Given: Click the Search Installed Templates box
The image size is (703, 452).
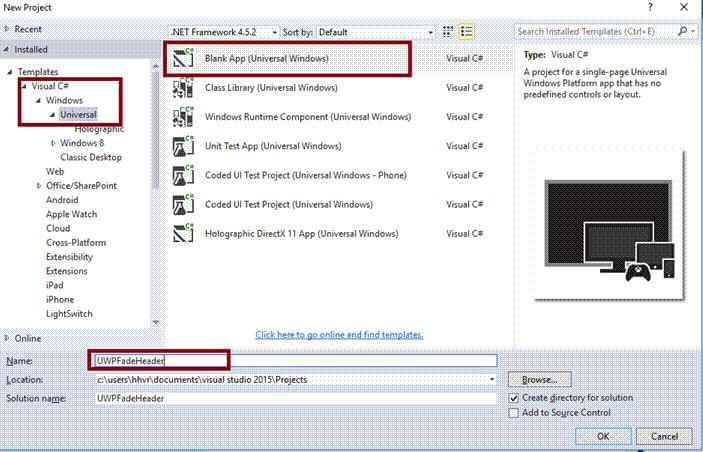Looking at the screenshot, I should (x=596, y=31).
